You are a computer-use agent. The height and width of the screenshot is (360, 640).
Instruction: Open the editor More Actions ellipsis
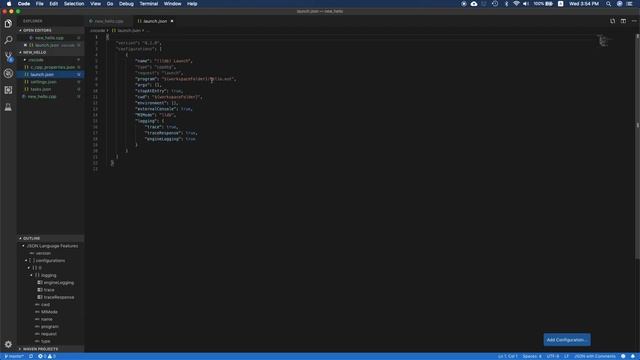point(633,21)
